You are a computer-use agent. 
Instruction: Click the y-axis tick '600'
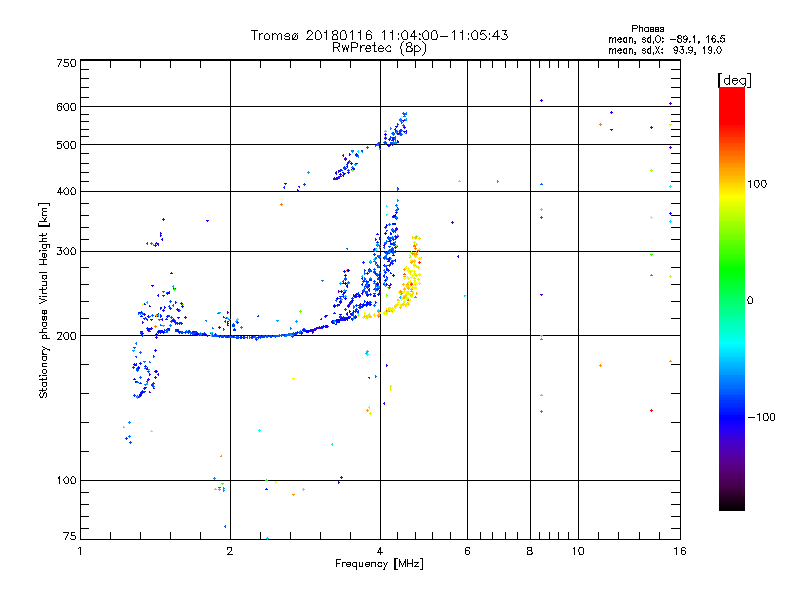click(66, 107)
